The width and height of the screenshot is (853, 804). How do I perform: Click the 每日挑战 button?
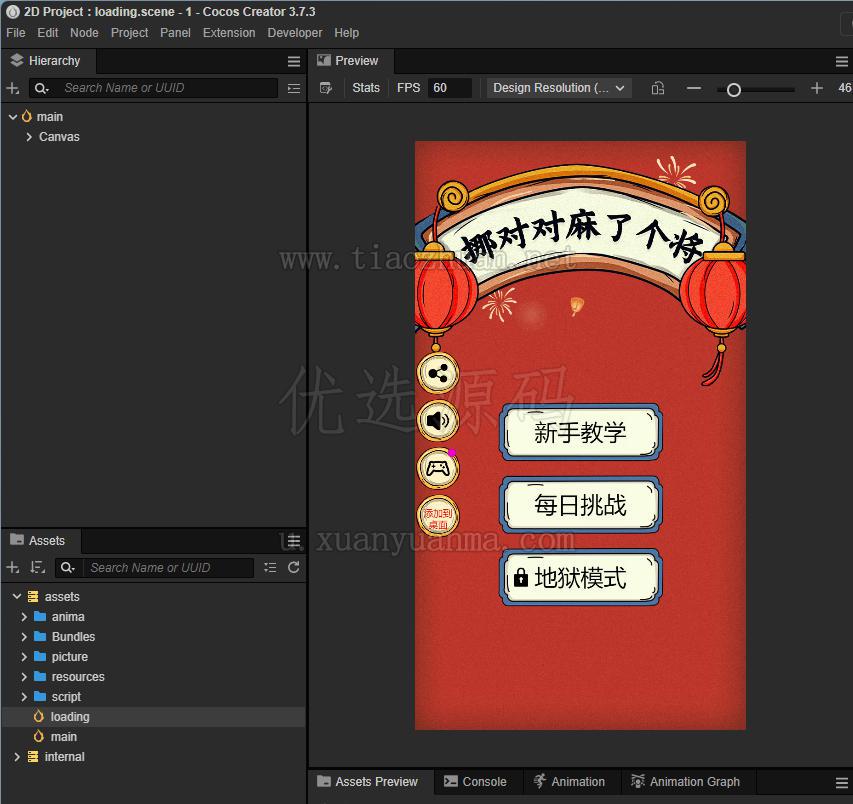580,505
